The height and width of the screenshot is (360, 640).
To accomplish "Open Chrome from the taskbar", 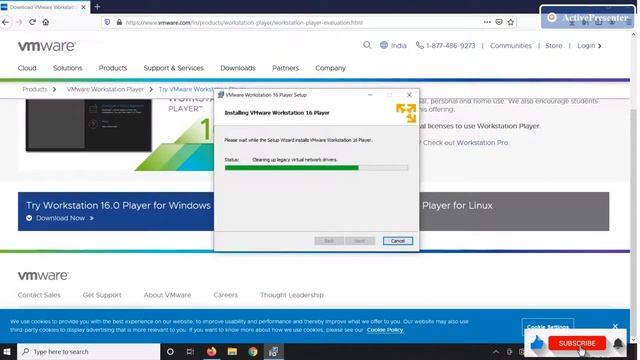I will click(253, 351).
